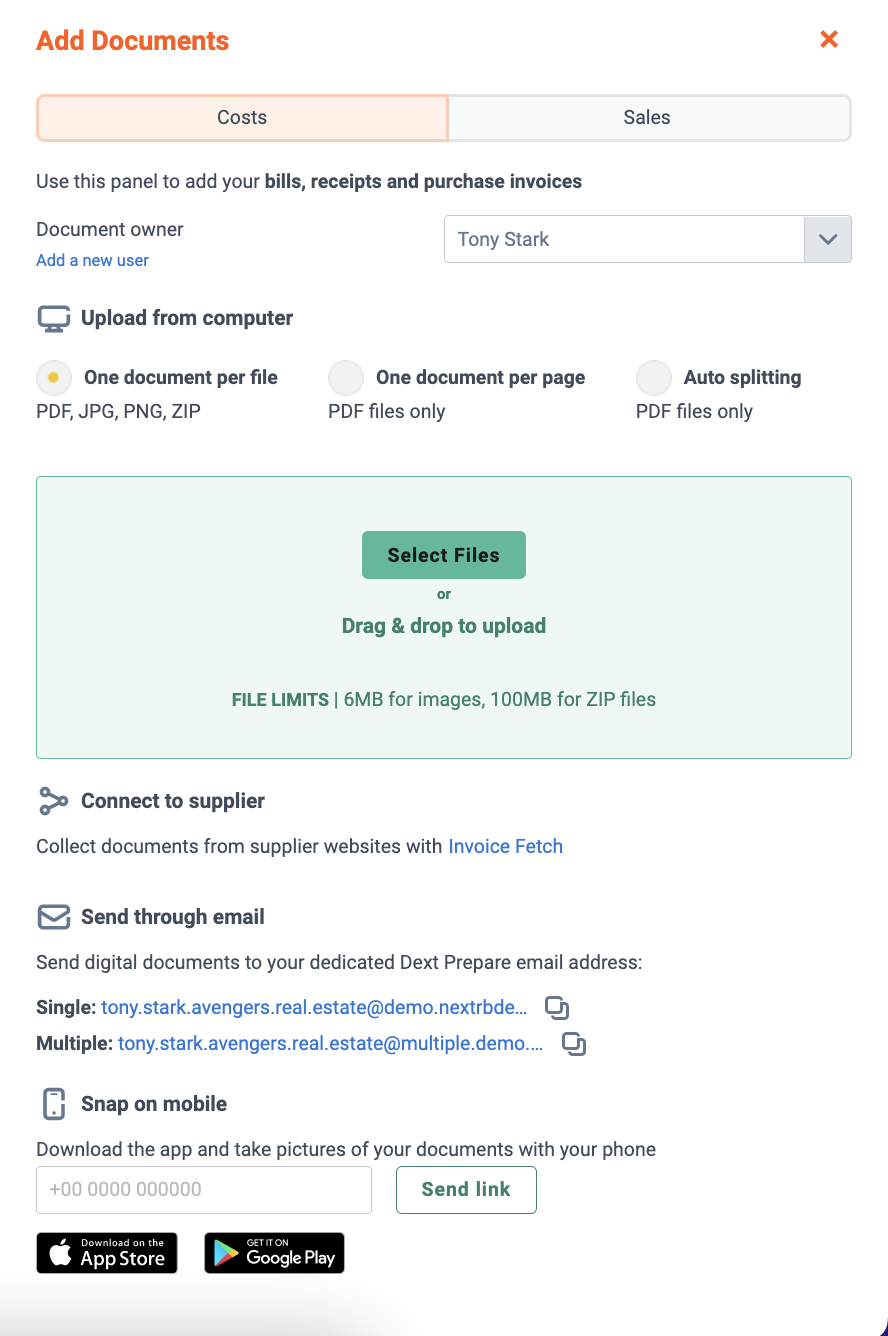Choose the Auto splitting option
Image resolution: width=888 pixels, height=1336 pixels.
[654, 378]
